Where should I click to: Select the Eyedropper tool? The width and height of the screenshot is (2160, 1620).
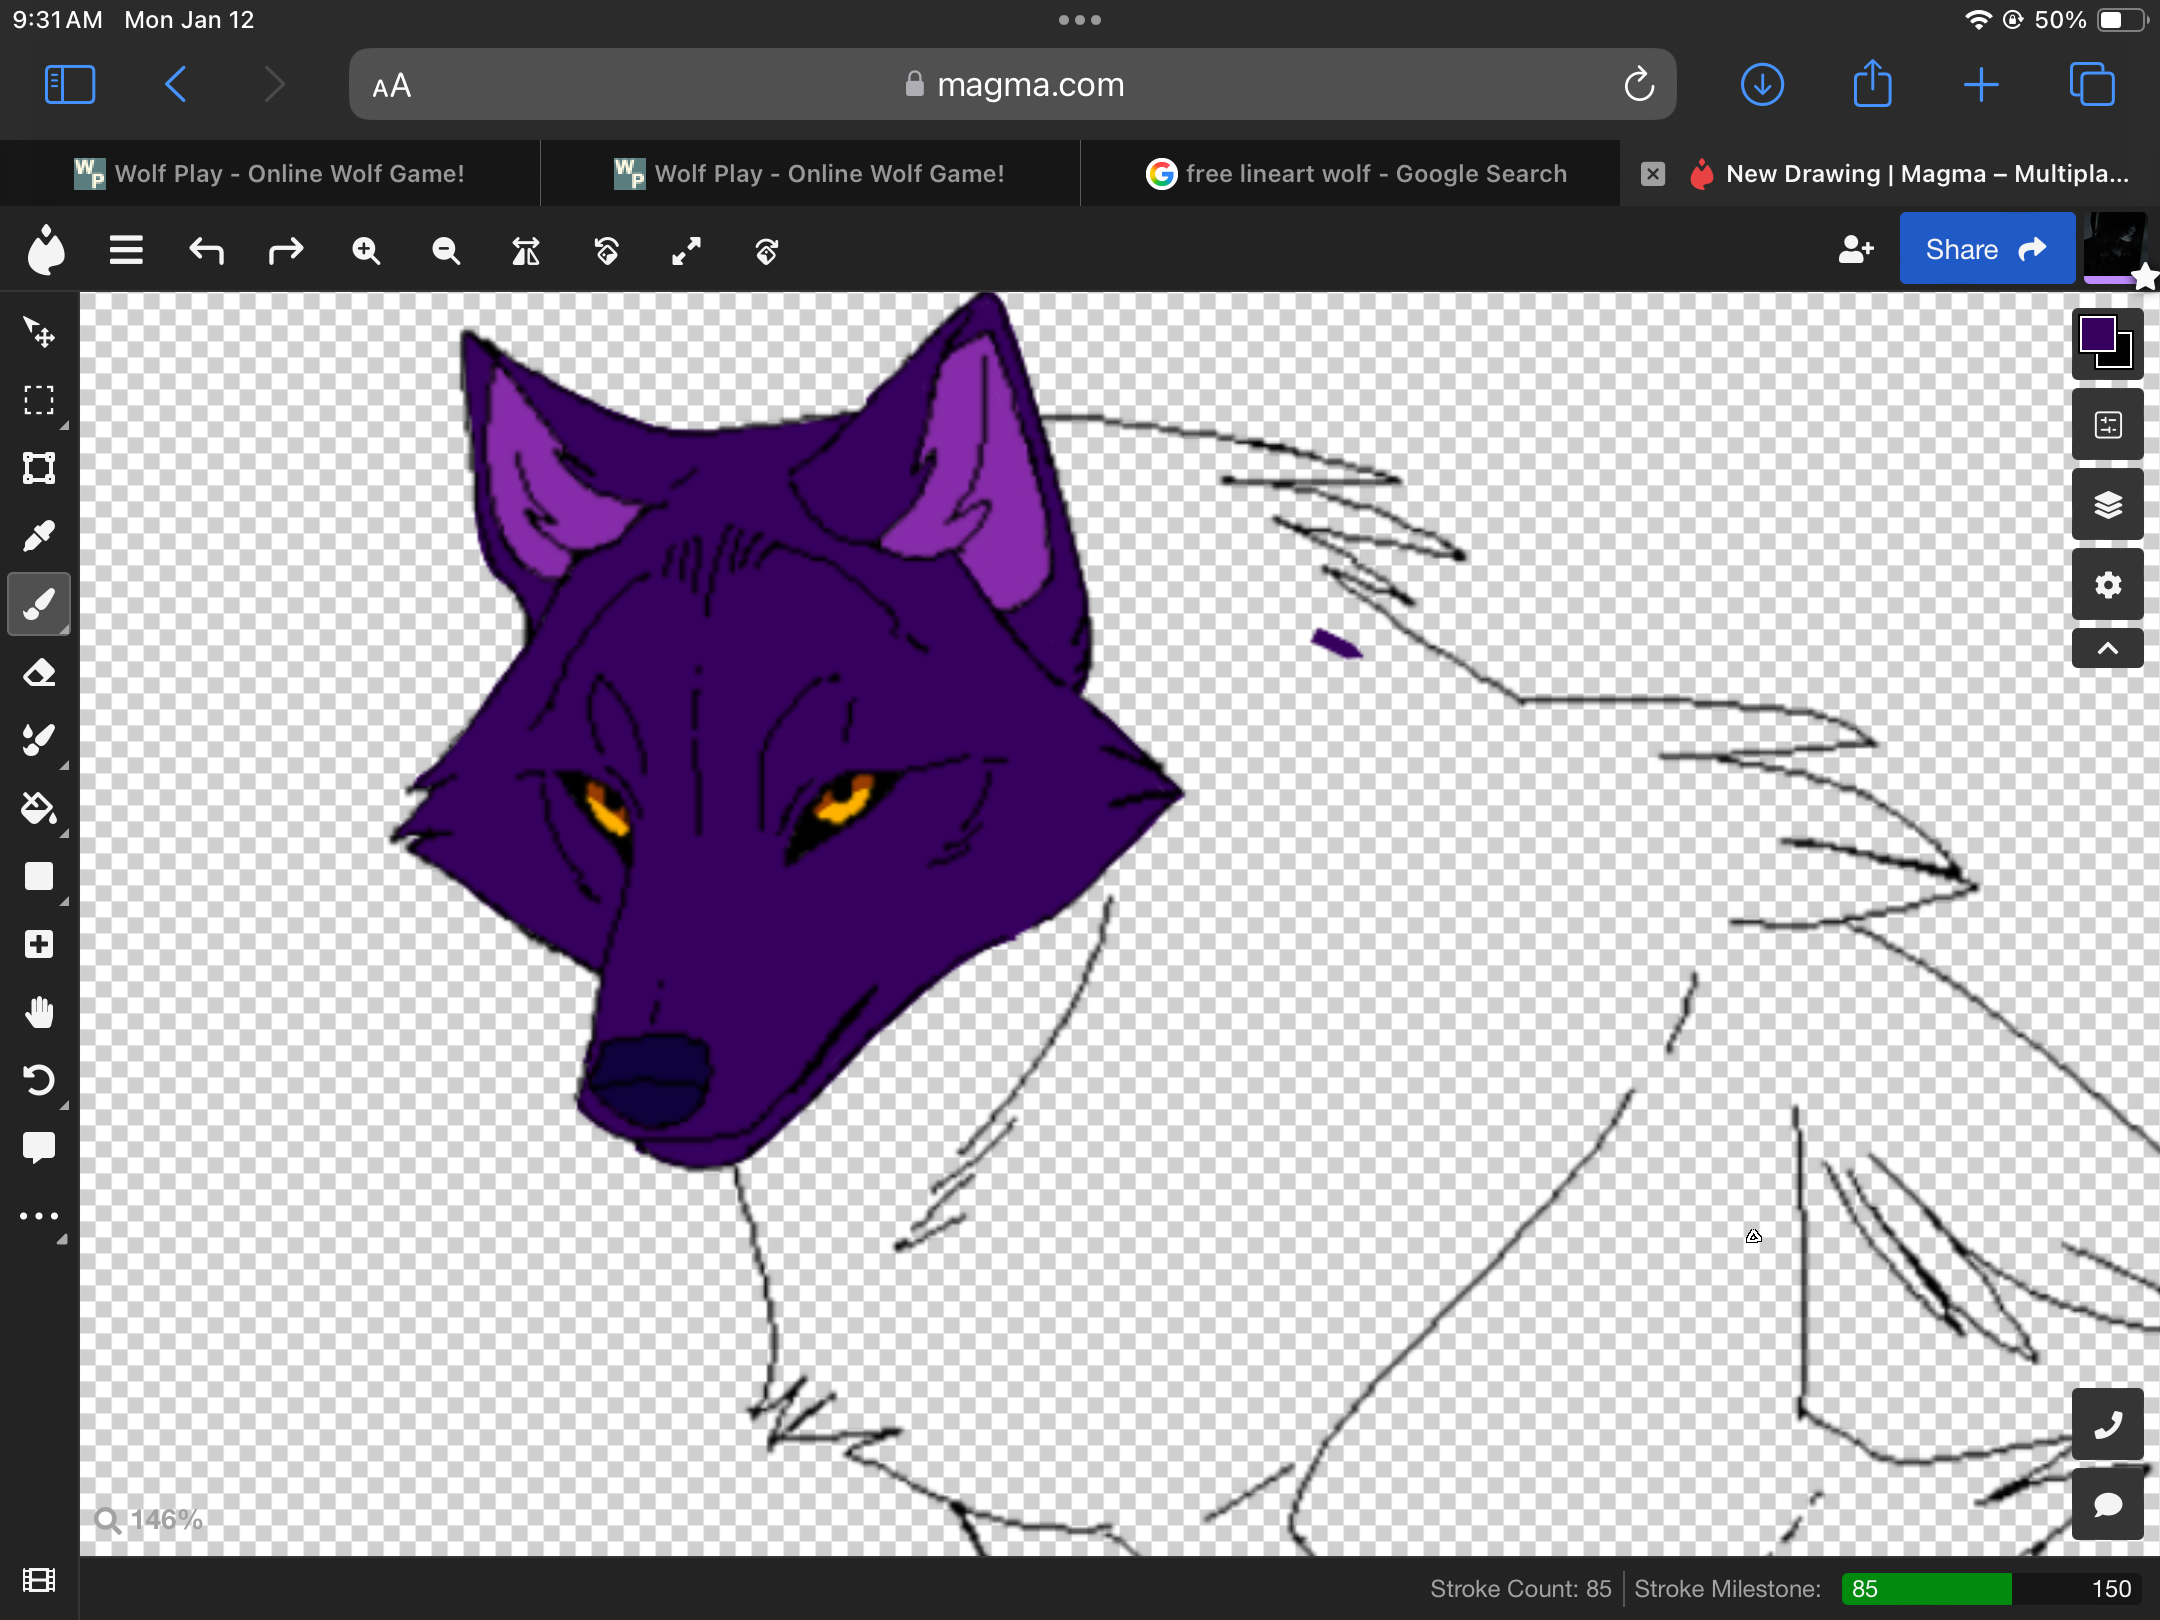[39, 536]
